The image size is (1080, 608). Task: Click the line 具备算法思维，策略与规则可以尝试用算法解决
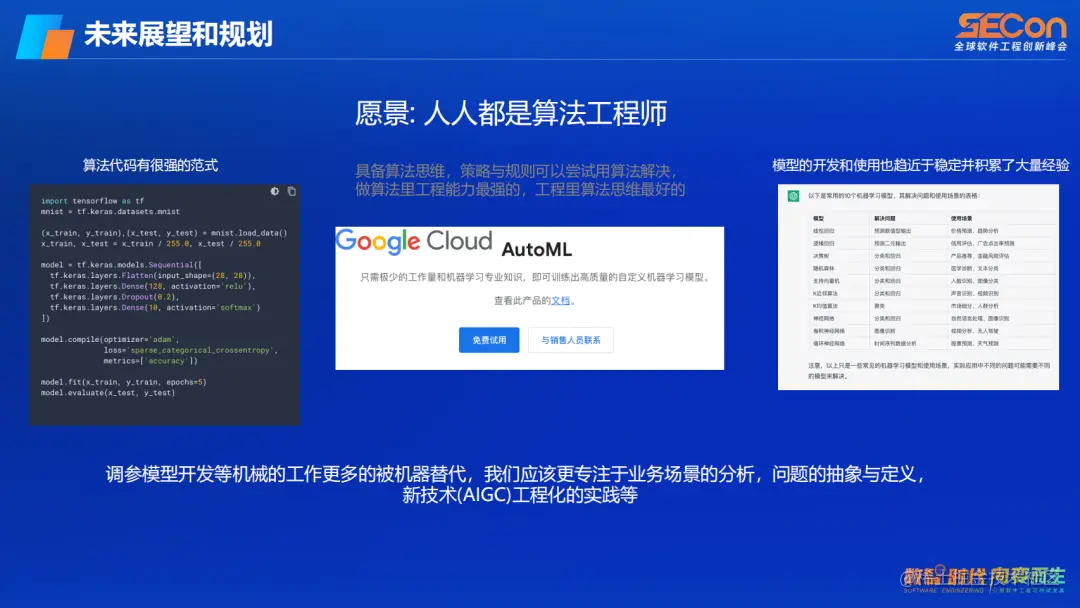[x=513, y=171]
